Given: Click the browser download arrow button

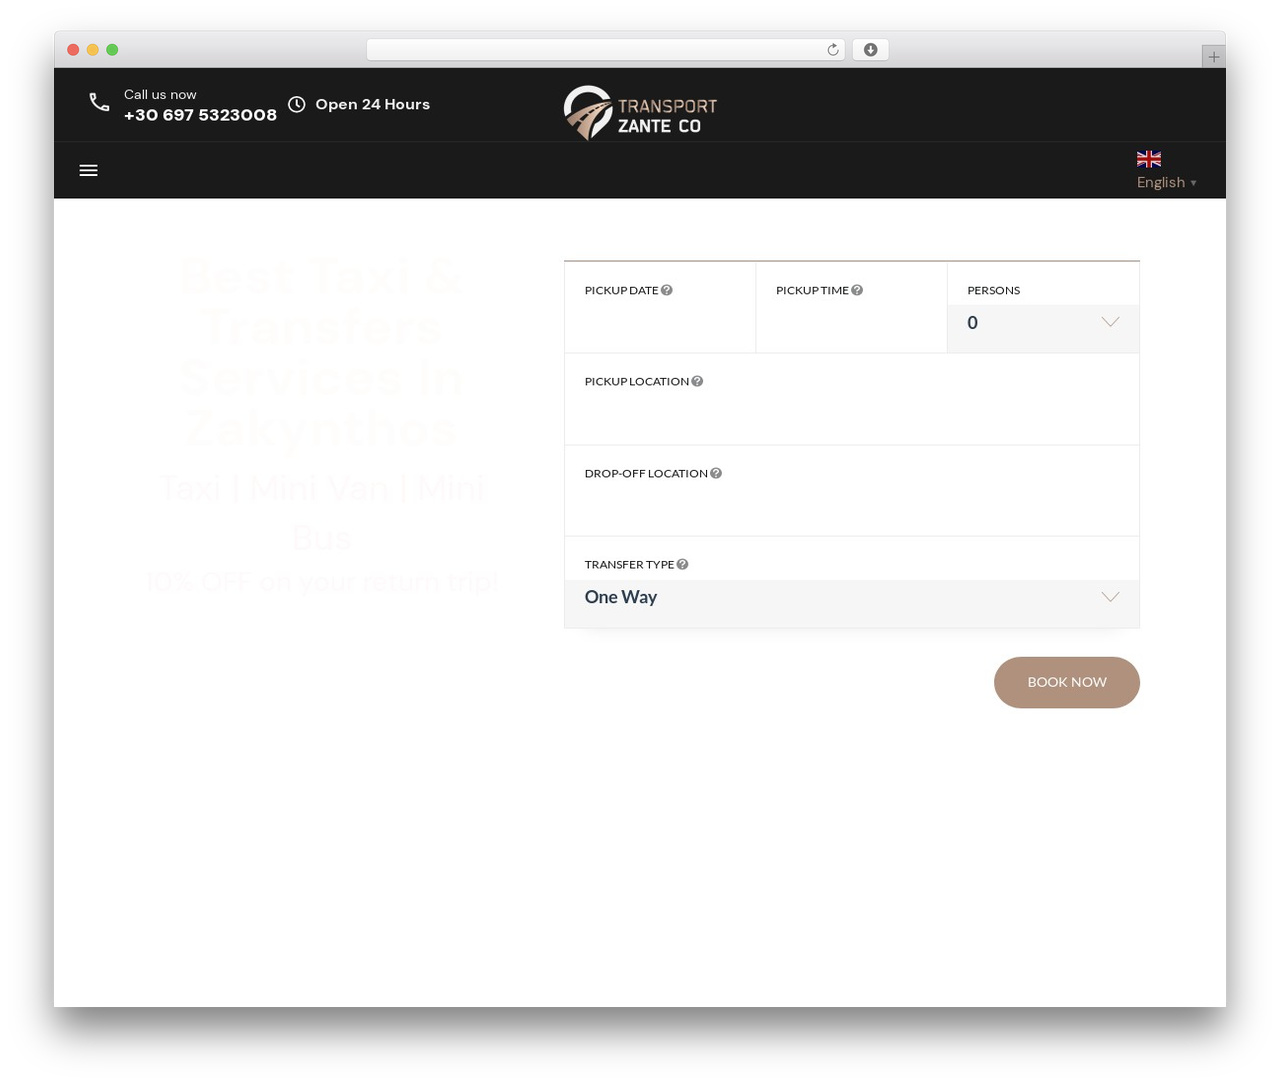Looking at the screenshot, I should 870,50.
